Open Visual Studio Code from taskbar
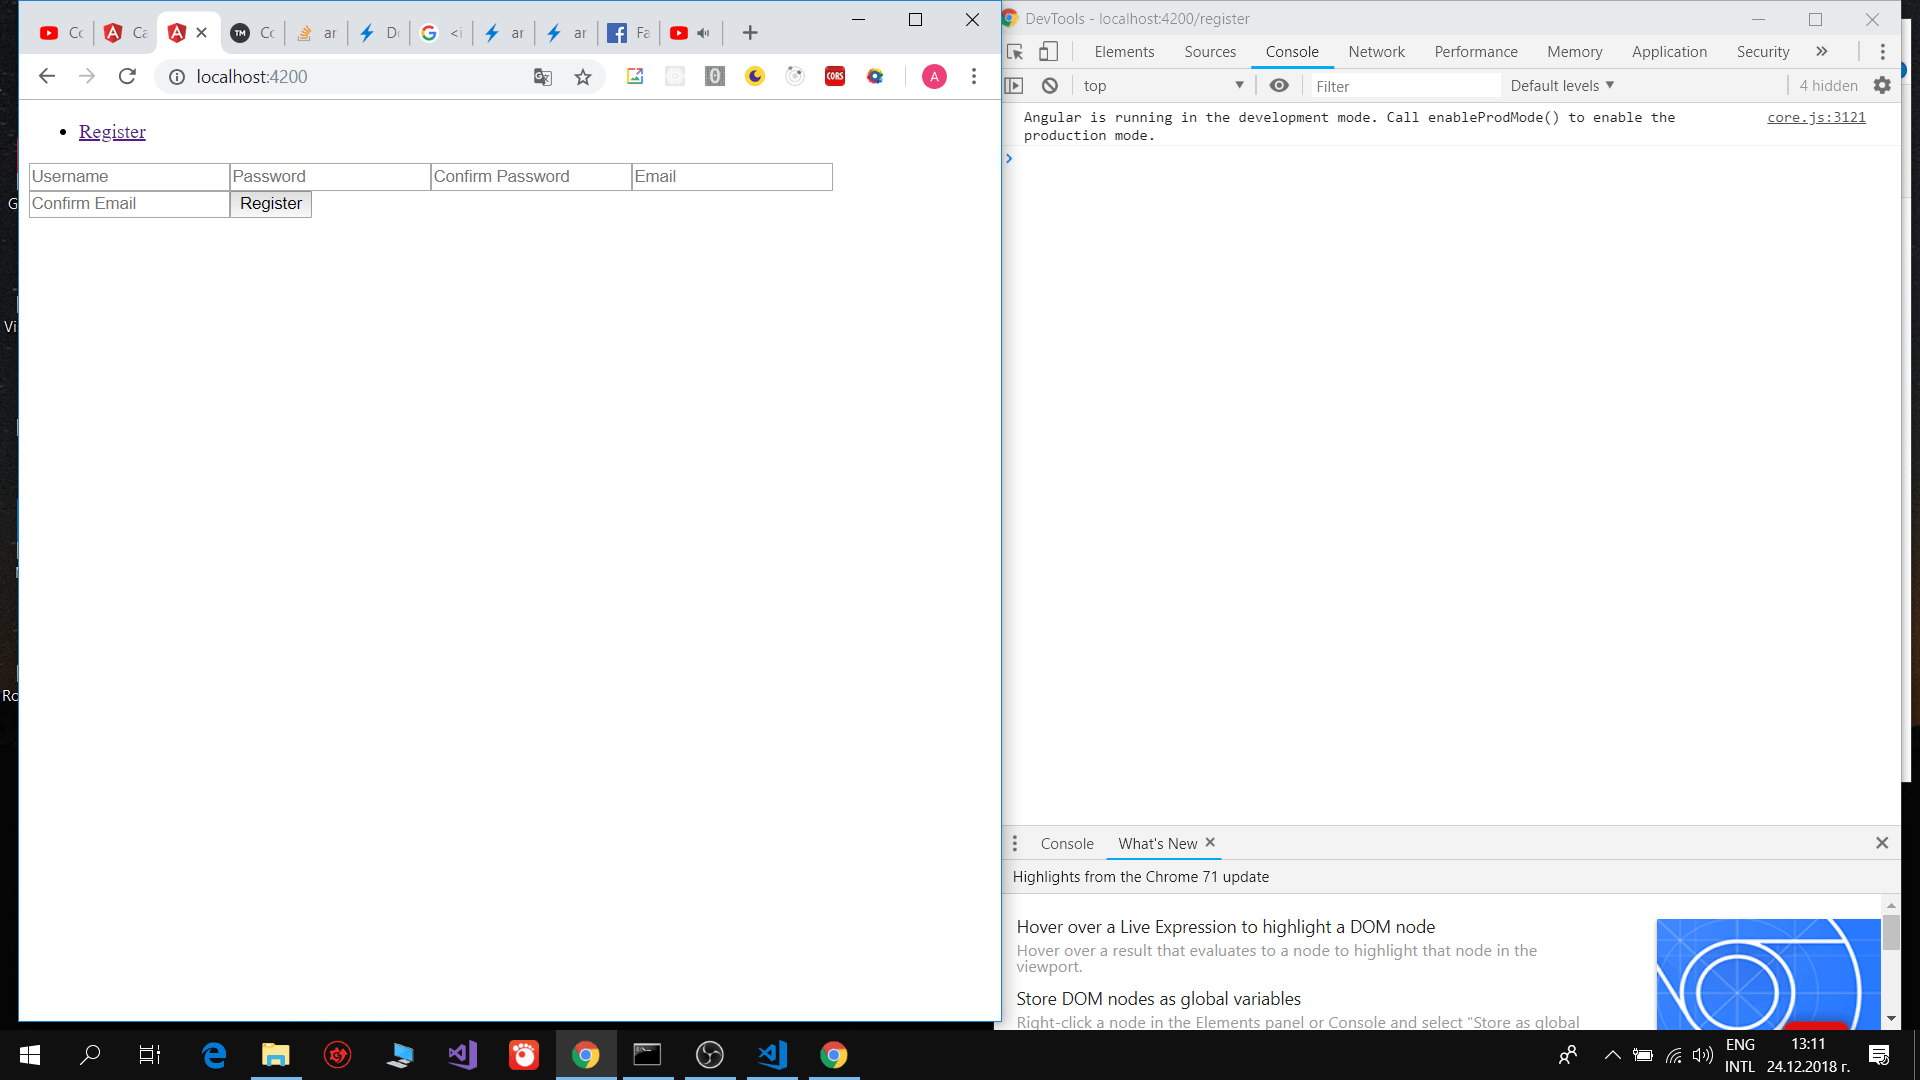The height and width of the screenshot is (1080, 1920). click(x=773, y=1055)
